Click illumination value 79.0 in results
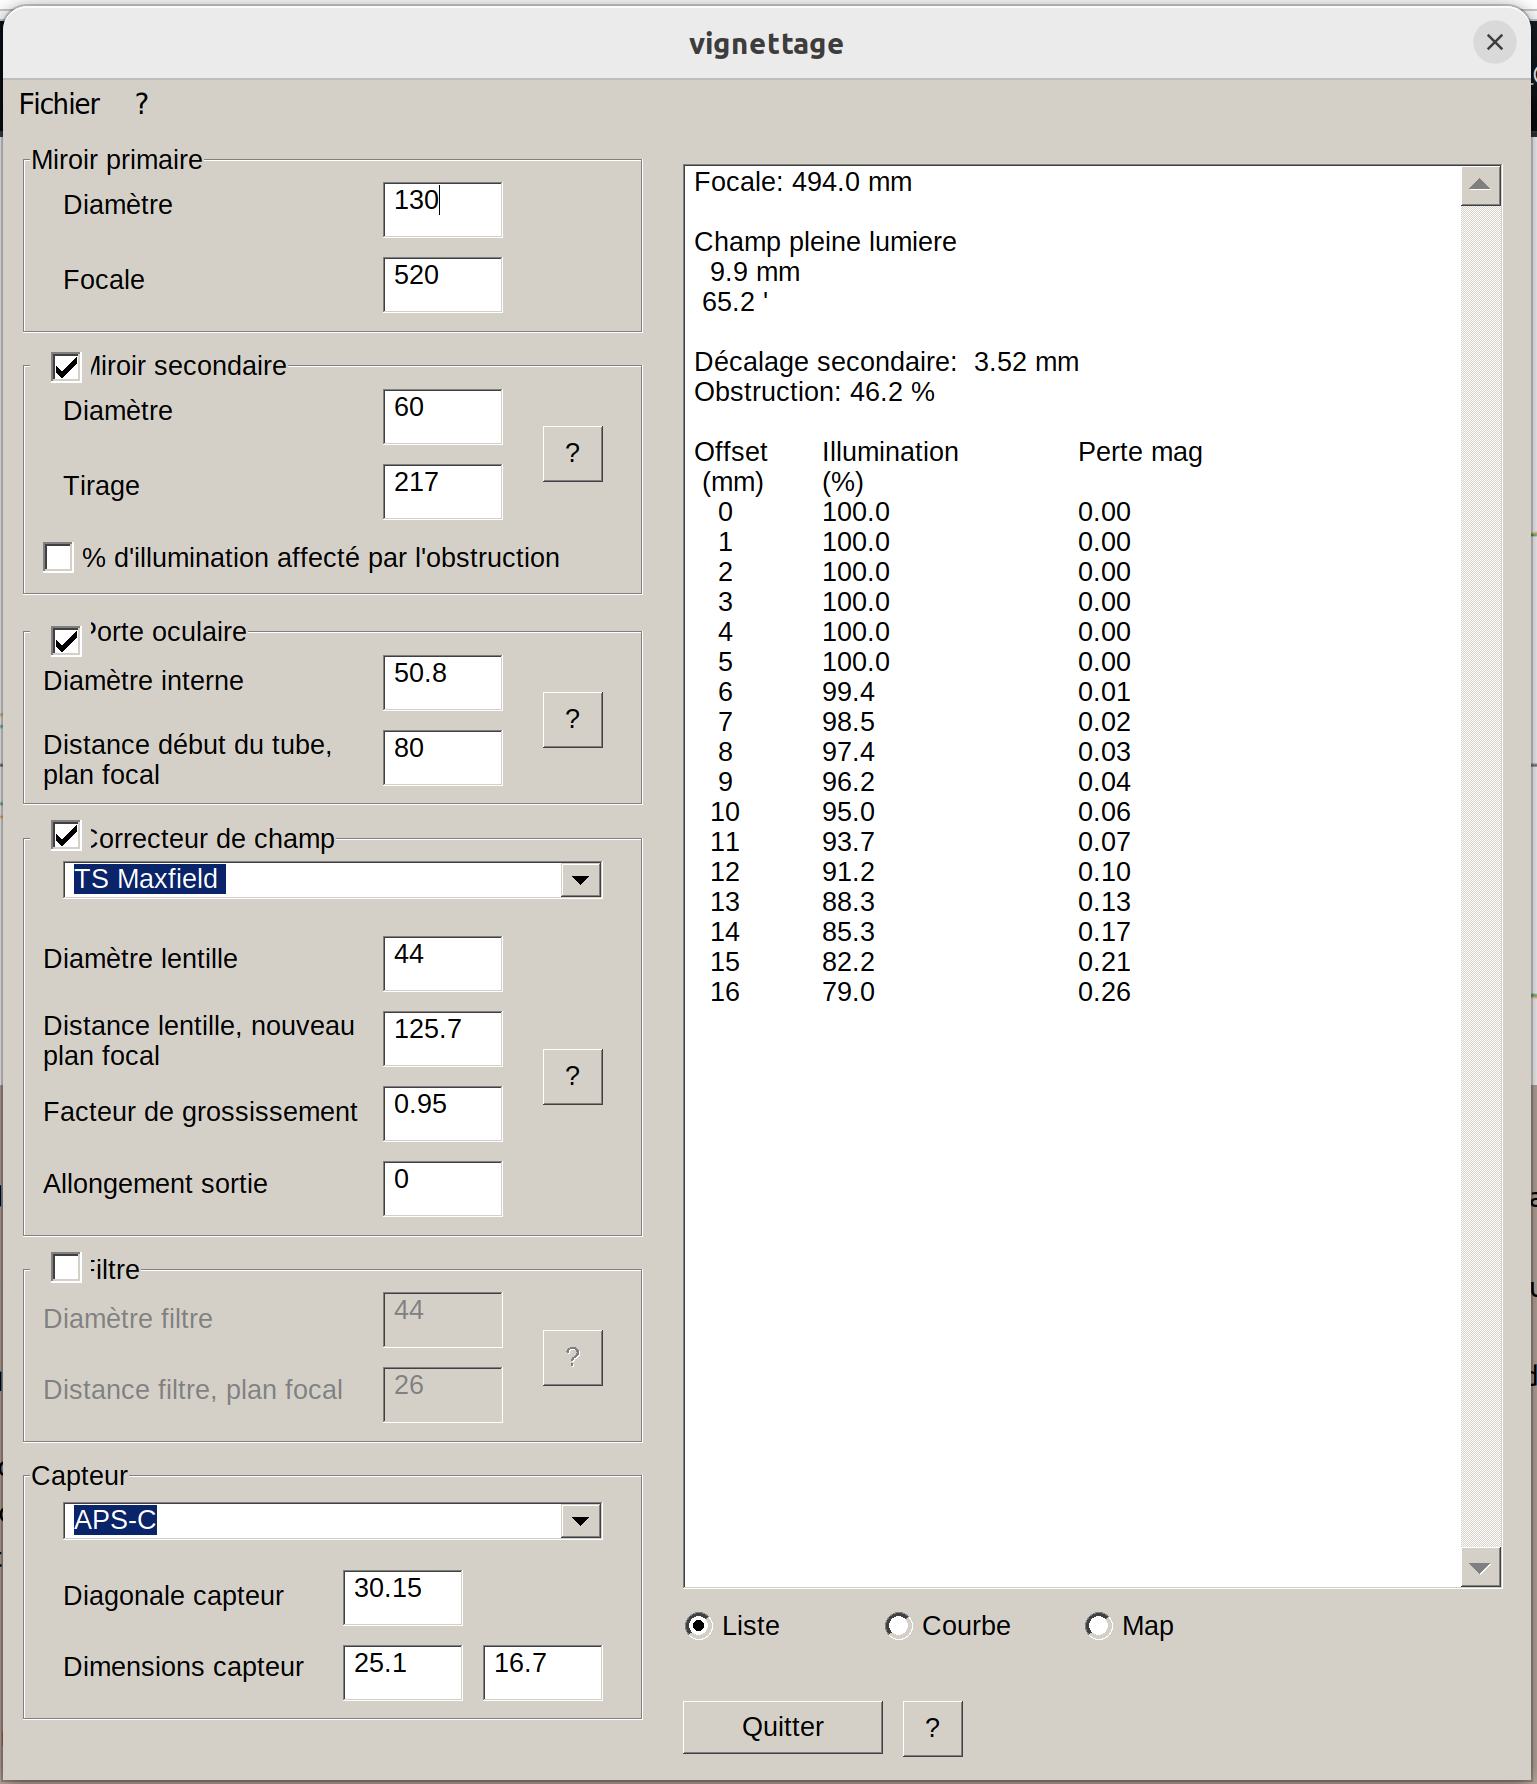This screenshot has height=1784, width=1537. coord(848,992)
